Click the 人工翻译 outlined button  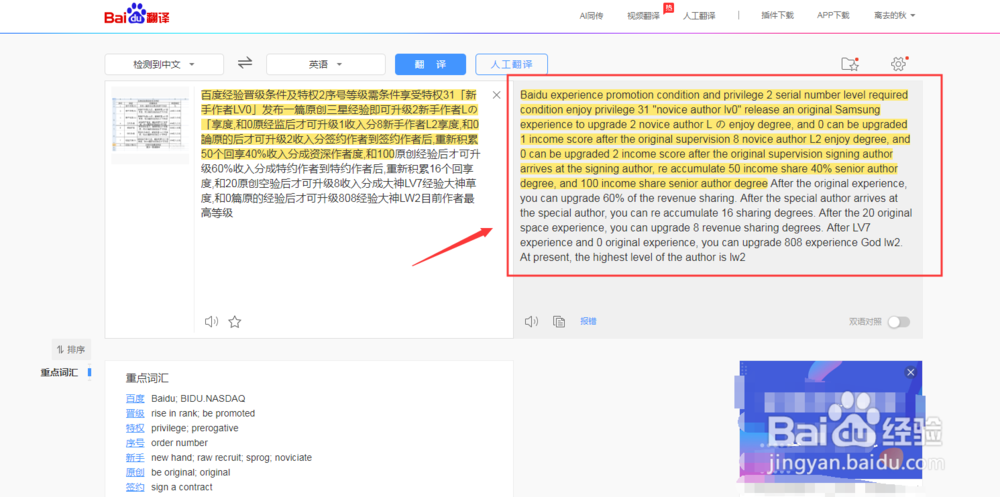511,64
